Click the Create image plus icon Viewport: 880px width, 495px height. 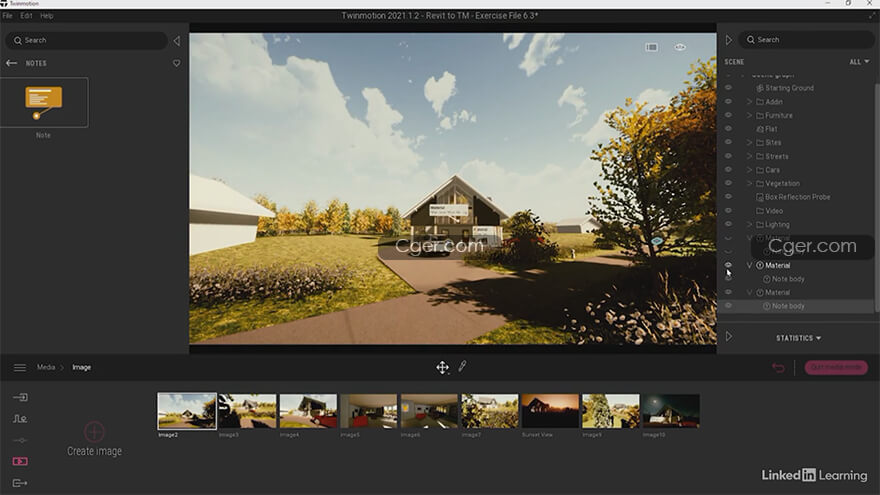pyautogui.click(x=94, y=432)
